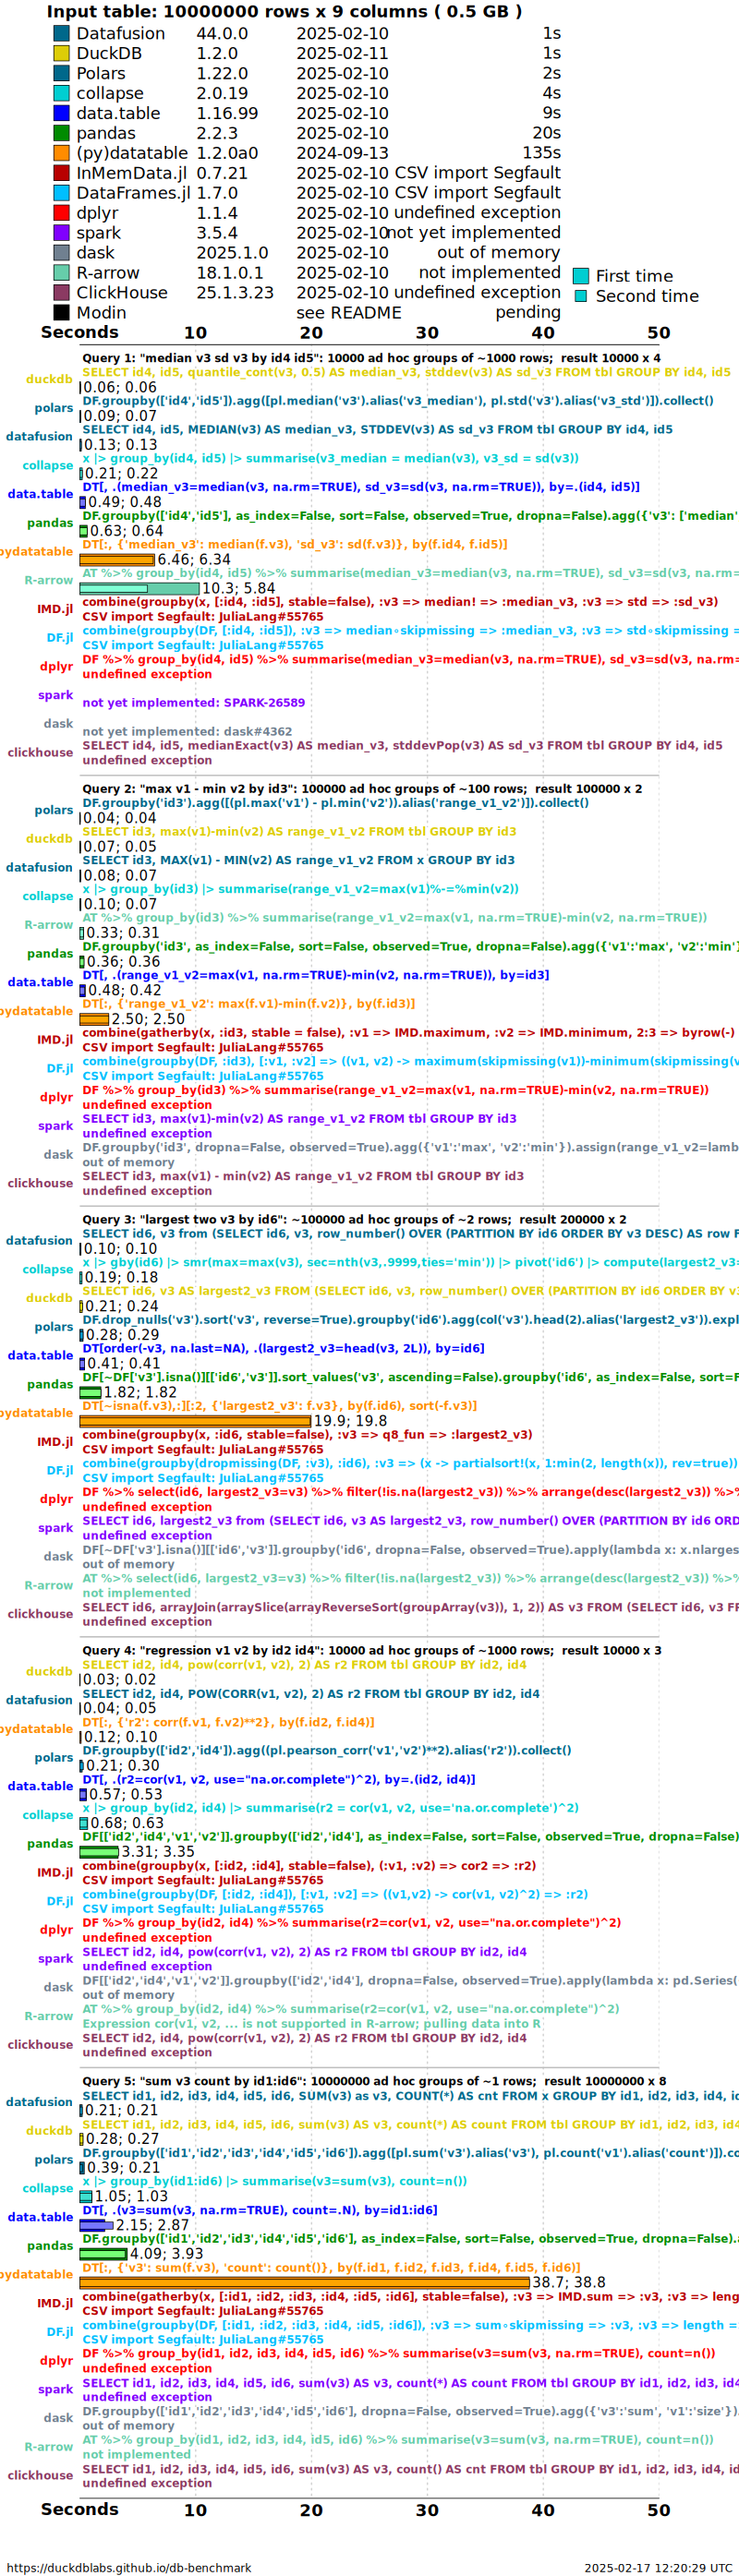Image resolution: width=739 pixels, height=2576 pixels.
Task: Click the '6.46; 6.34' timing value
Action: click(194, 560)
